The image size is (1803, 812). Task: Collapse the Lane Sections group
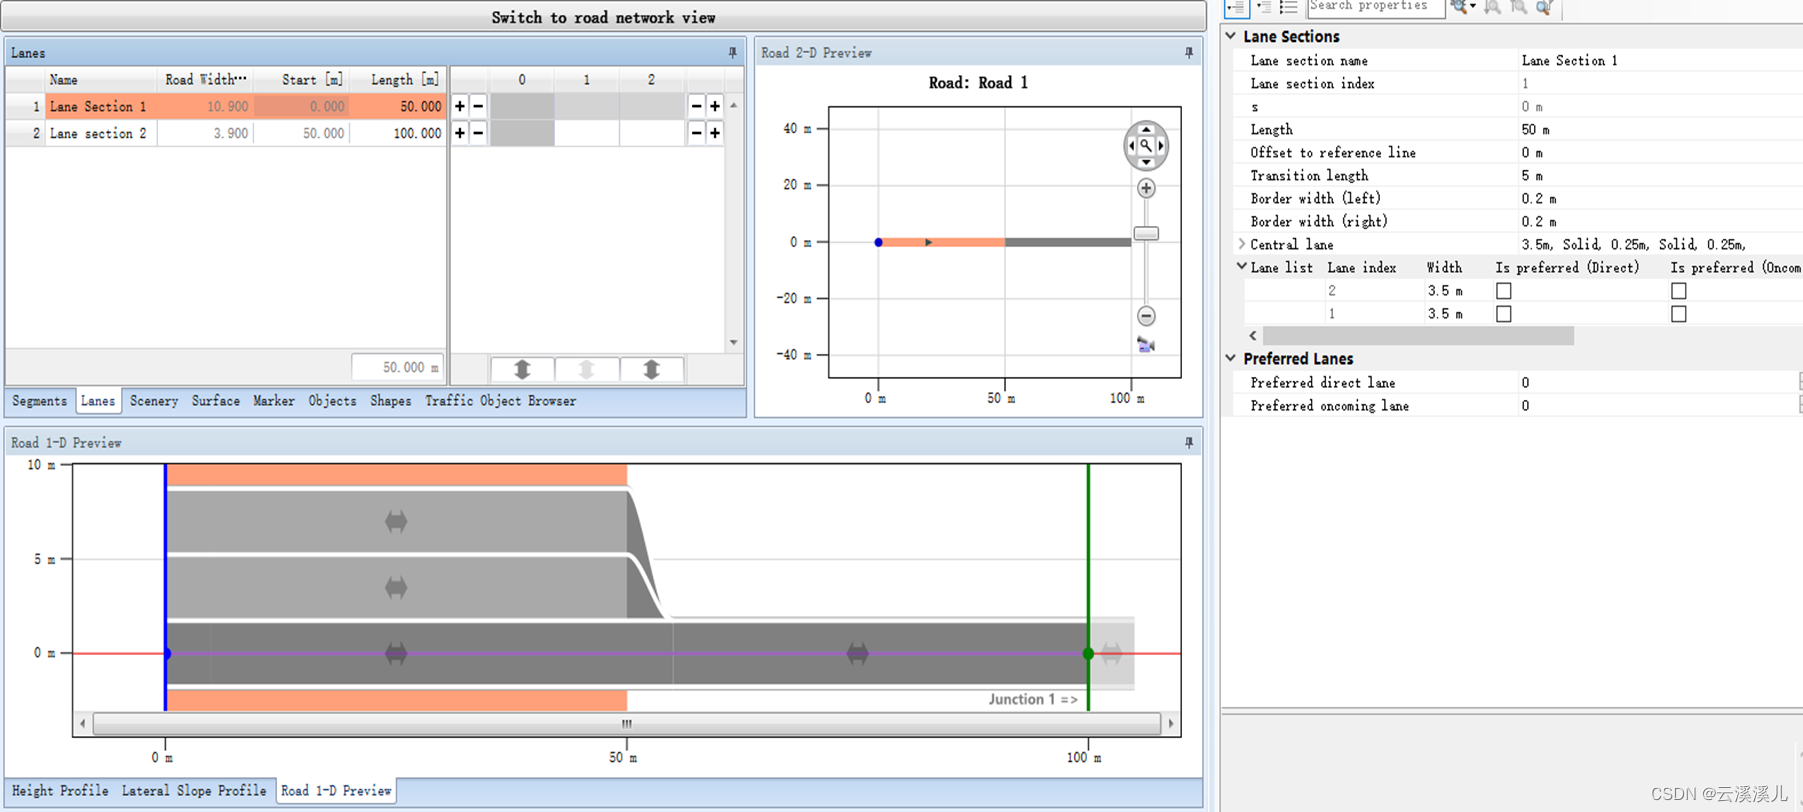(1232, 36)
